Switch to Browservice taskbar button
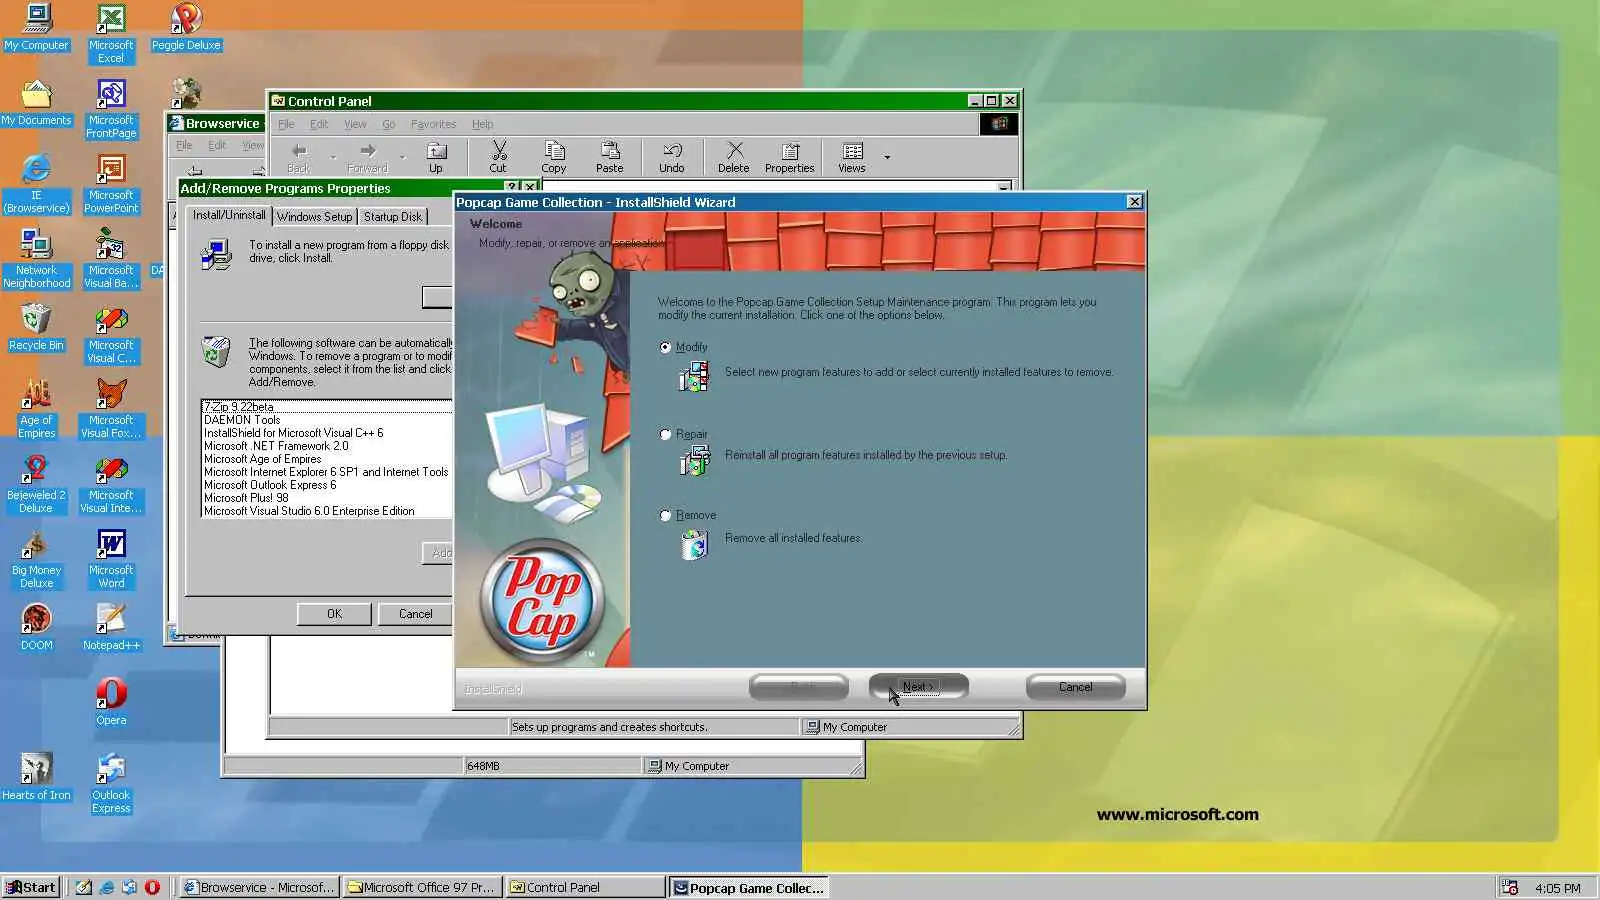Viewport: 1600px width, 900px height. pos(259,887)
